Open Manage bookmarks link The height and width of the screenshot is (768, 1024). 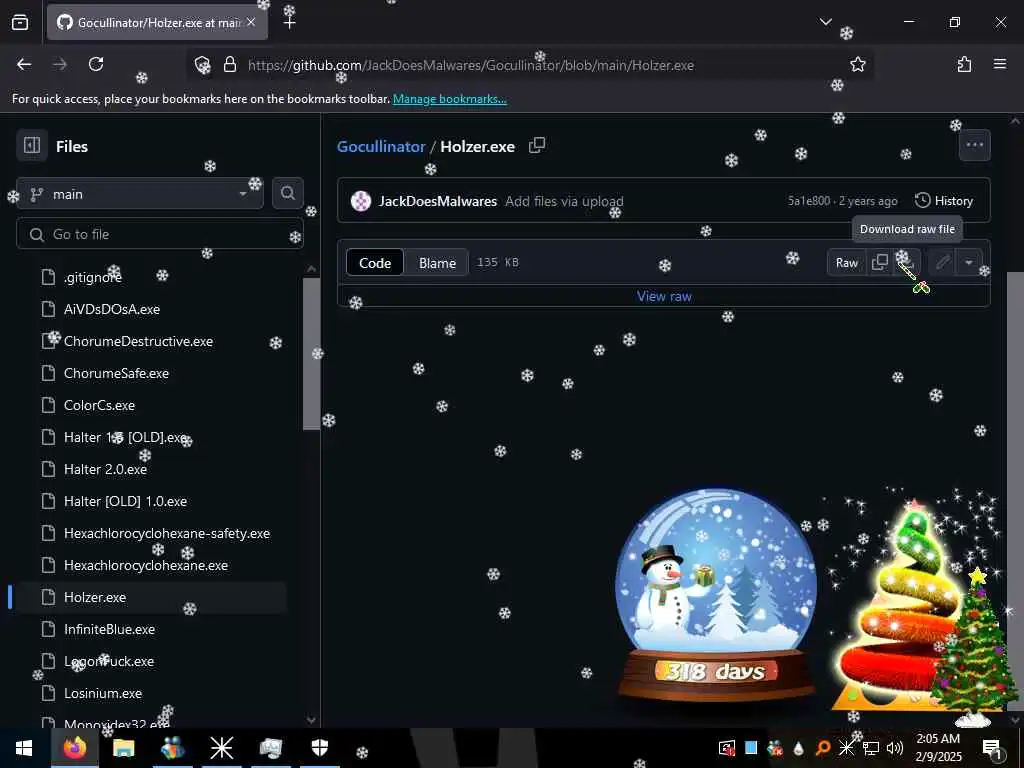449,99
